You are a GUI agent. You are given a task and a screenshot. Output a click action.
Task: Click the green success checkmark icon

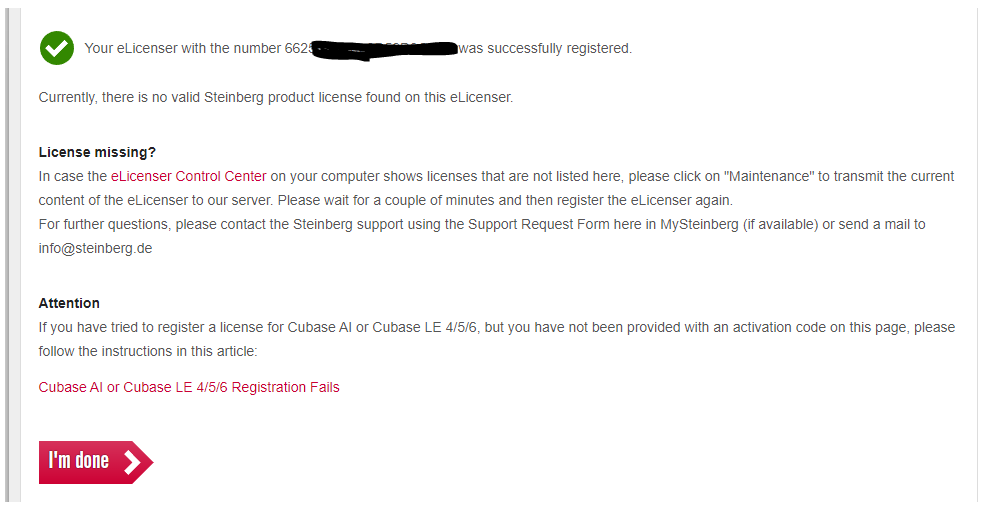pos(56,48)
